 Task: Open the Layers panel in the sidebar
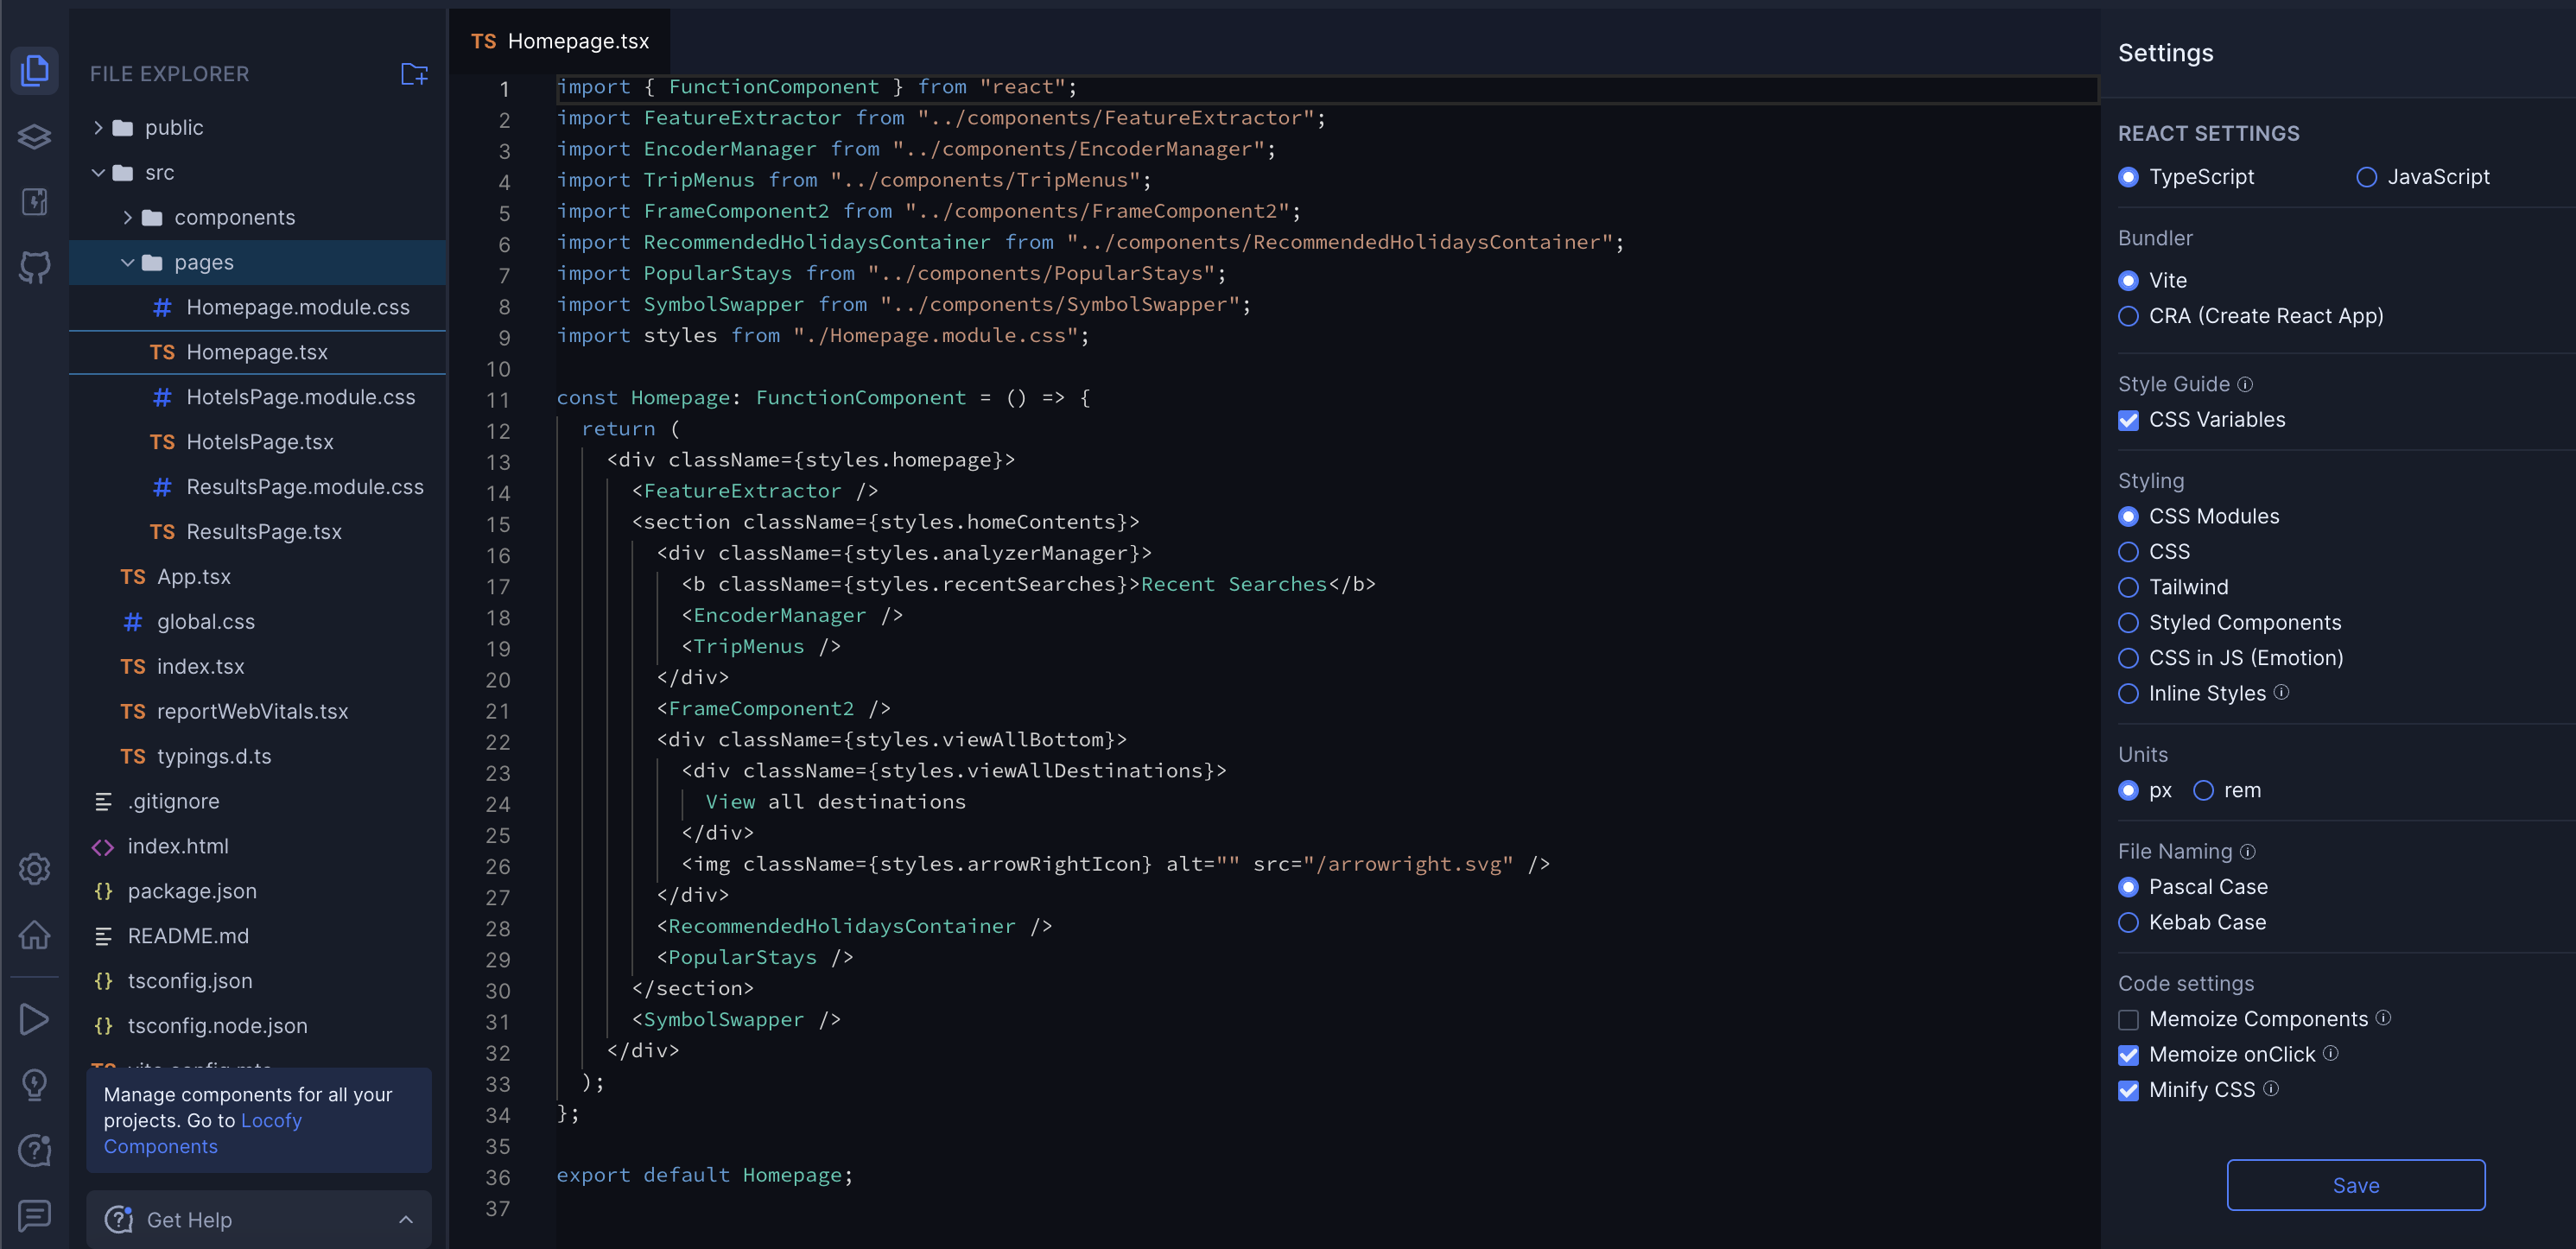(35, 137)
